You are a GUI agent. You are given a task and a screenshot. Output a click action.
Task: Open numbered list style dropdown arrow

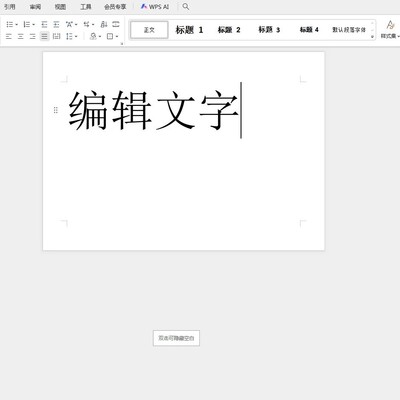(x=33, y=25)
